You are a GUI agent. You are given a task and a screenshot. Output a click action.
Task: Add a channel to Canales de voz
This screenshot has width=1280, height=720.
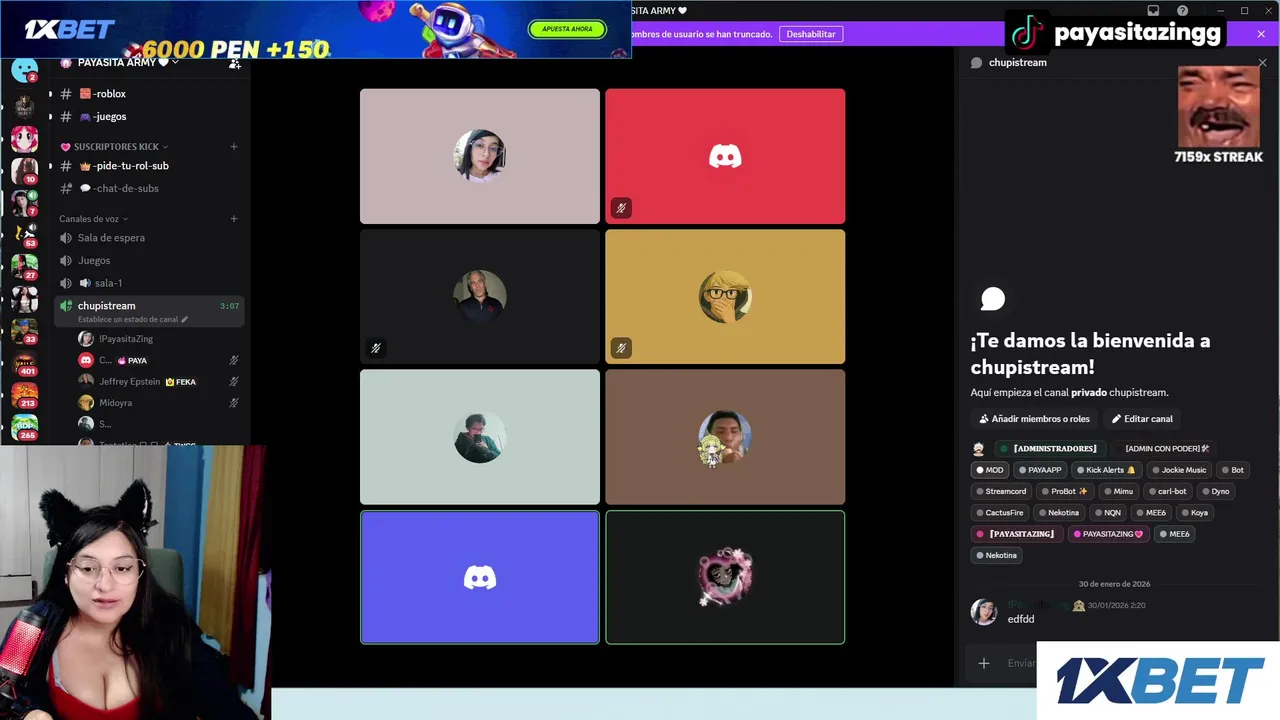[234, 219]
